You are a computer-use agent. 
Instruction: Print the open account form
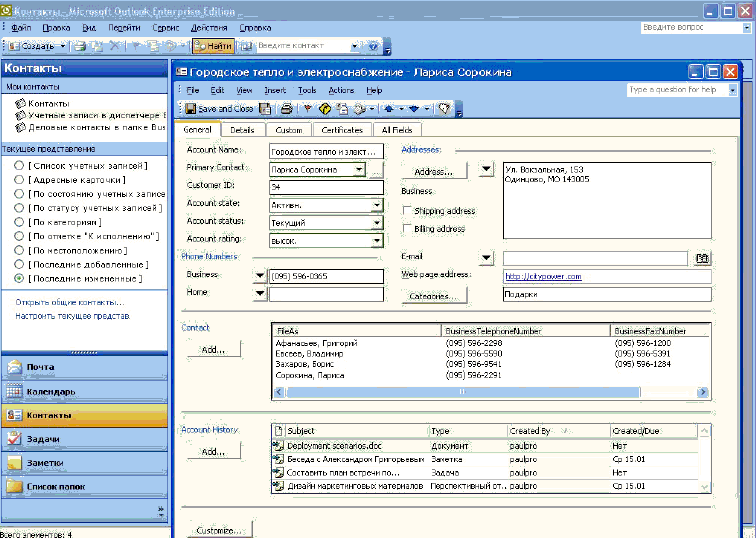287,109
